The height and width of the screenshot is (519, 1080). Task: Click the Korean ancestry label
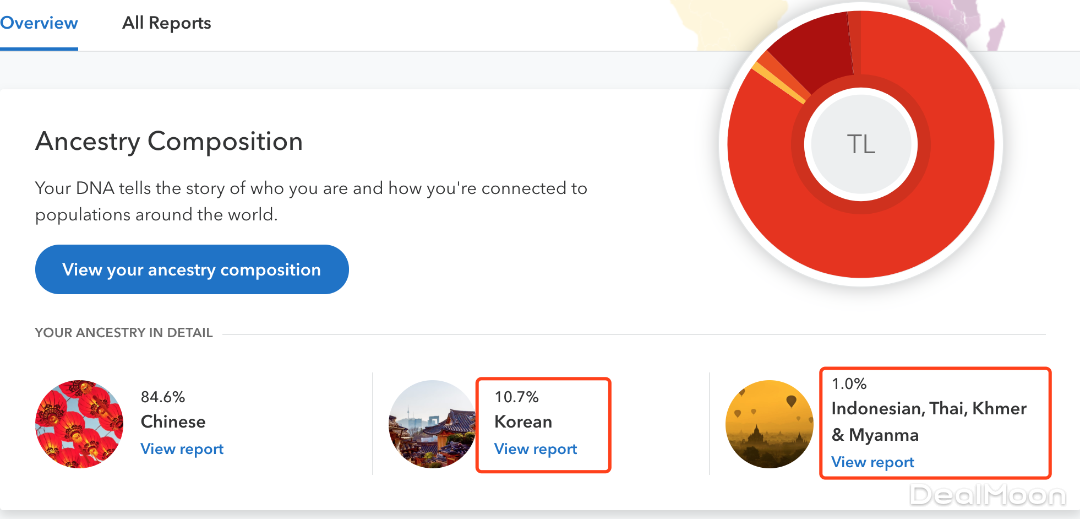coord(523,422)
